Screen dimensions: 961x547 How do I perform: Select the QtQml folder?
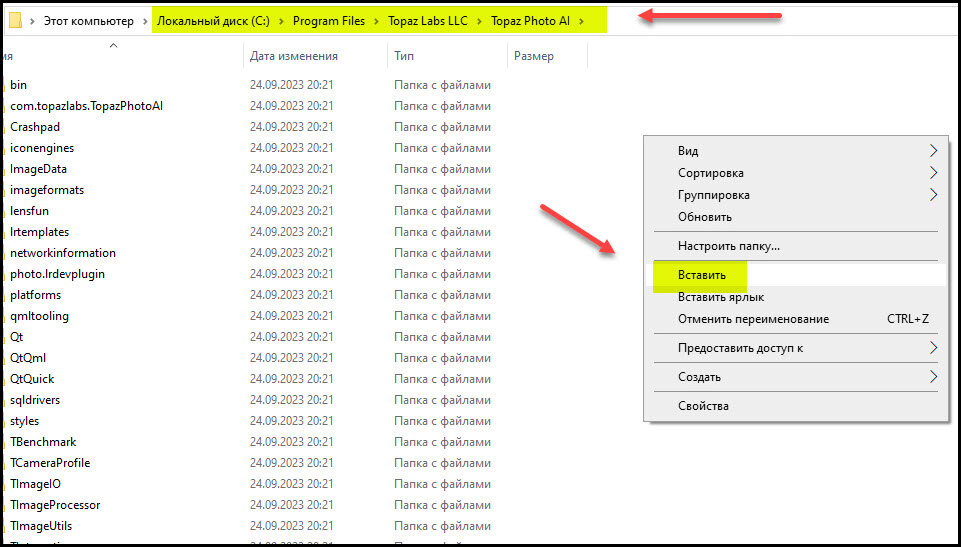pyautogui.click(x=28, y=358)
